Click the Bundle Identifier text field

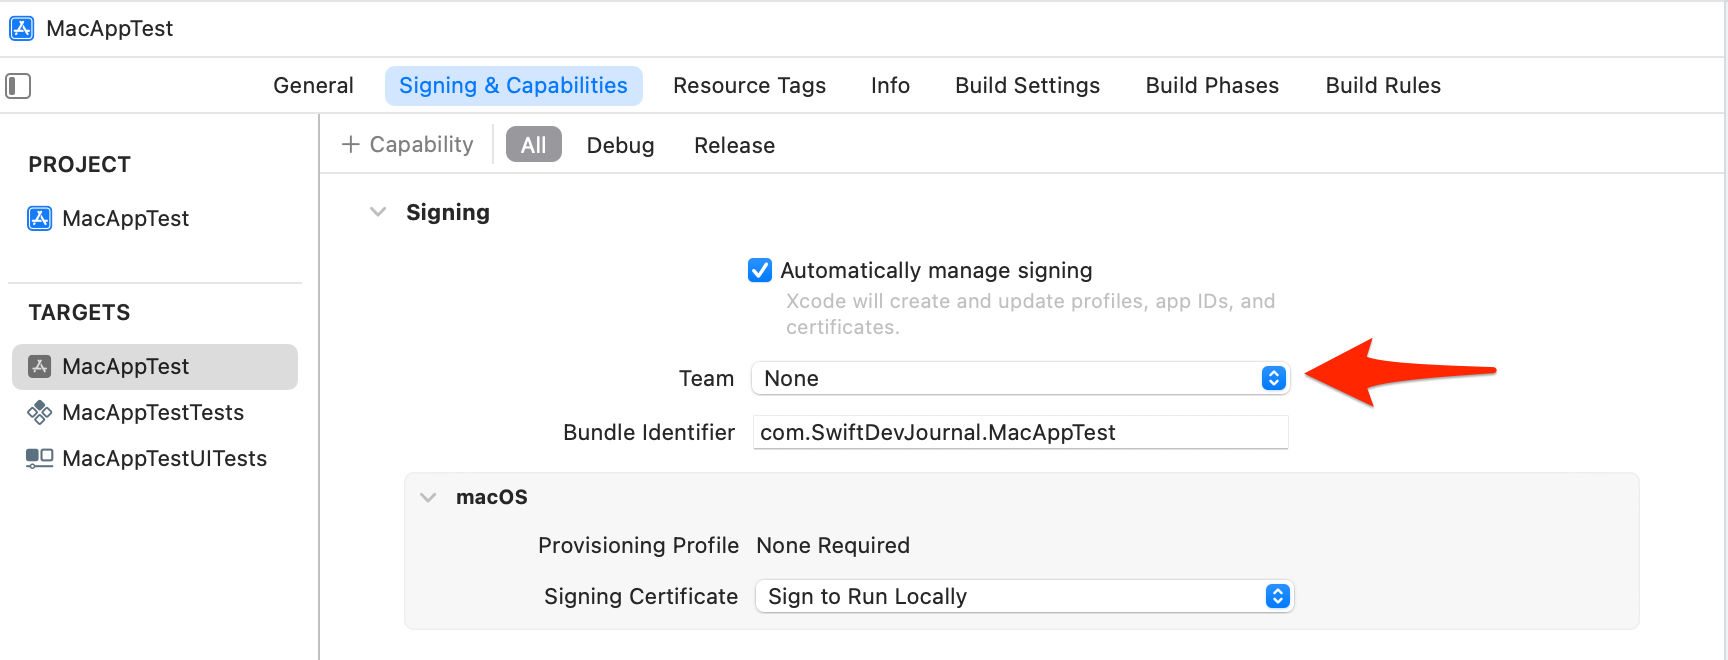[x=1019, y=432]
